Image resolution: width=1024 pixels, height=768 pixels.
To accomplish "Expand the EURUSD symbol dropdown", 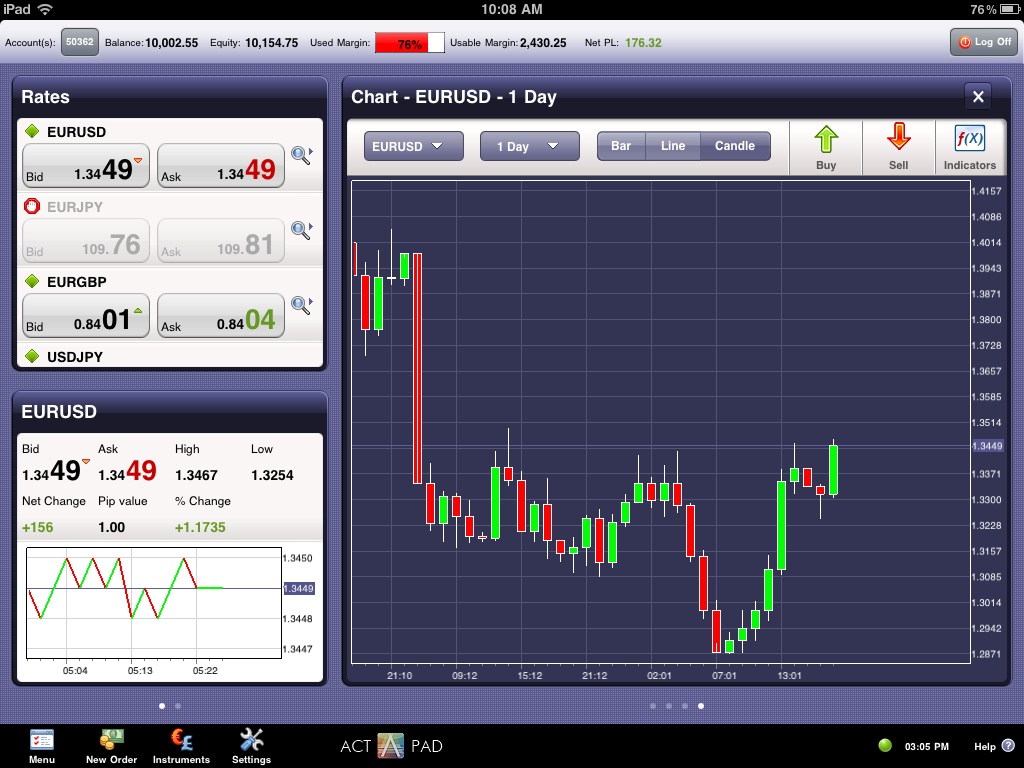I will click(x=413, y=146).
